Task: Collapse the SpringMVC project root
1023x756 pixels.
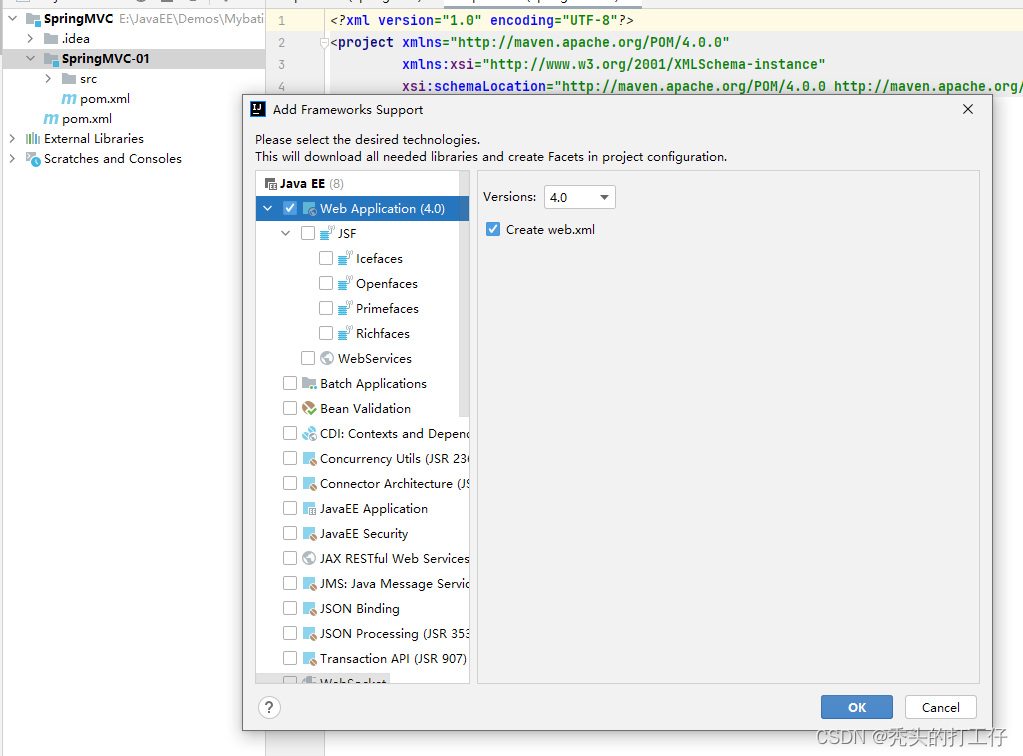Action: [x=12, y=18]
